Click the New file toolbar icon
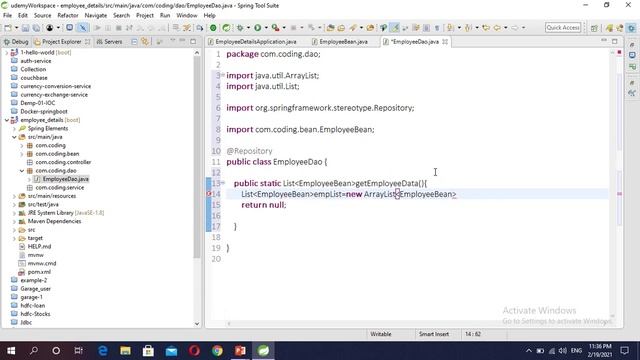This screenshot has width=640, height=360. pyautogui.click(x=8, y=28)
